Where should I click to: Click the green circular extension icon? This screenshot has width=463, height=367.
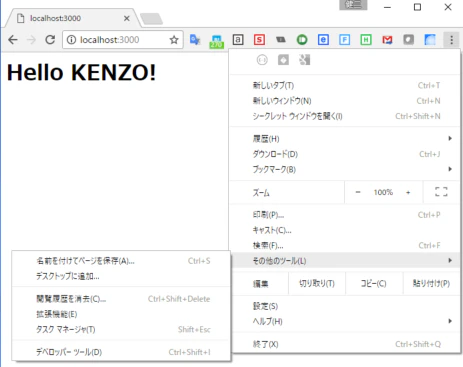[302, 40]
